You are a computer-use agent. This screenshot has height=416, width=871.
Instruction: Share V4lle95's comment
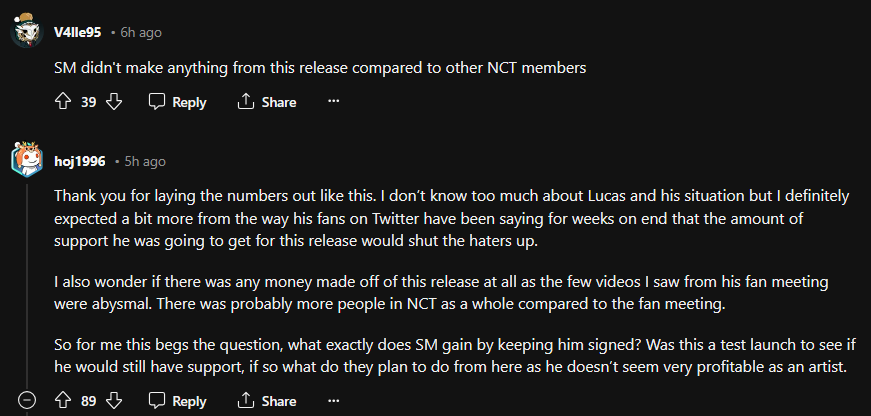pyautogui.click(x=267, y=102)
